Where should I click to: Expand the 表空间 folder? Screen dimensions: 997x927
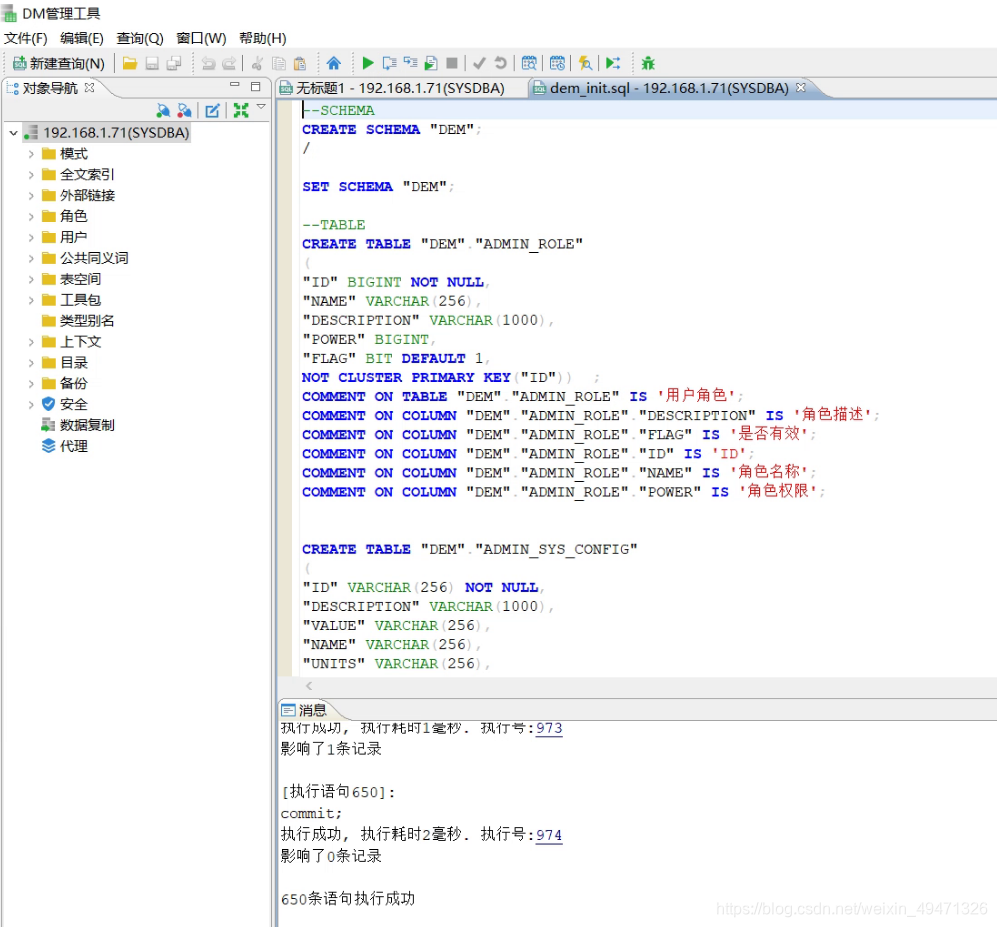point(31,279)
